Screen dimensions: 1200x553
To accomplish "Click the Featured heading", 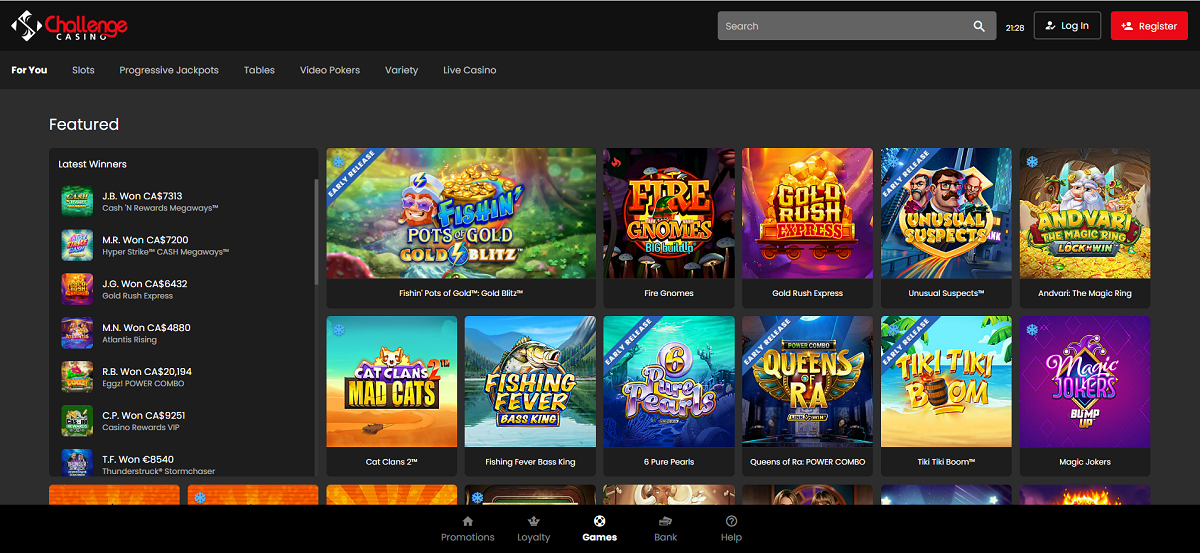I will point(84,124).
